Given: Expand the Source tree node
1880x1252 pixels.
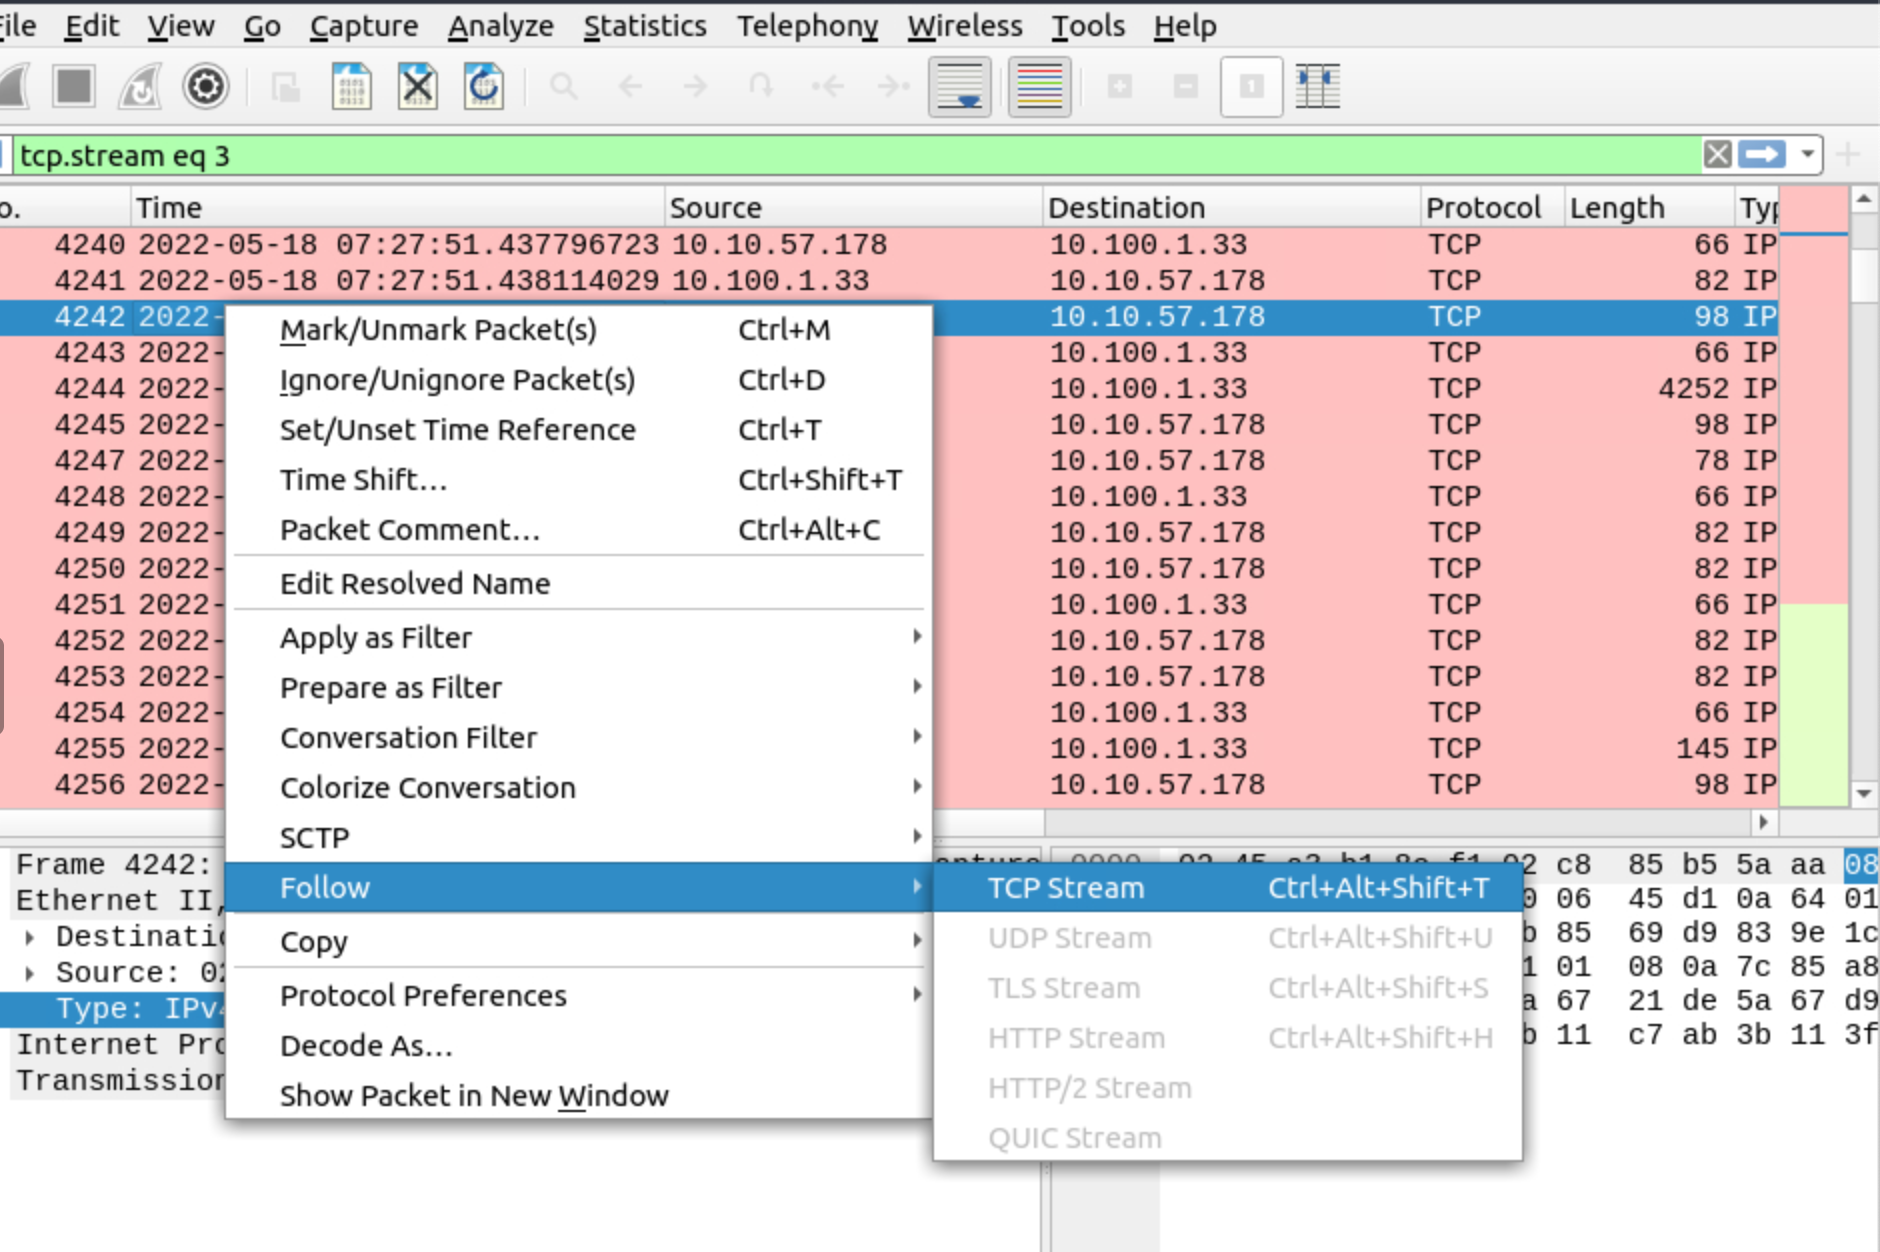Looking at the screenshot, I should pyautogui.click(x=30, y=973).
